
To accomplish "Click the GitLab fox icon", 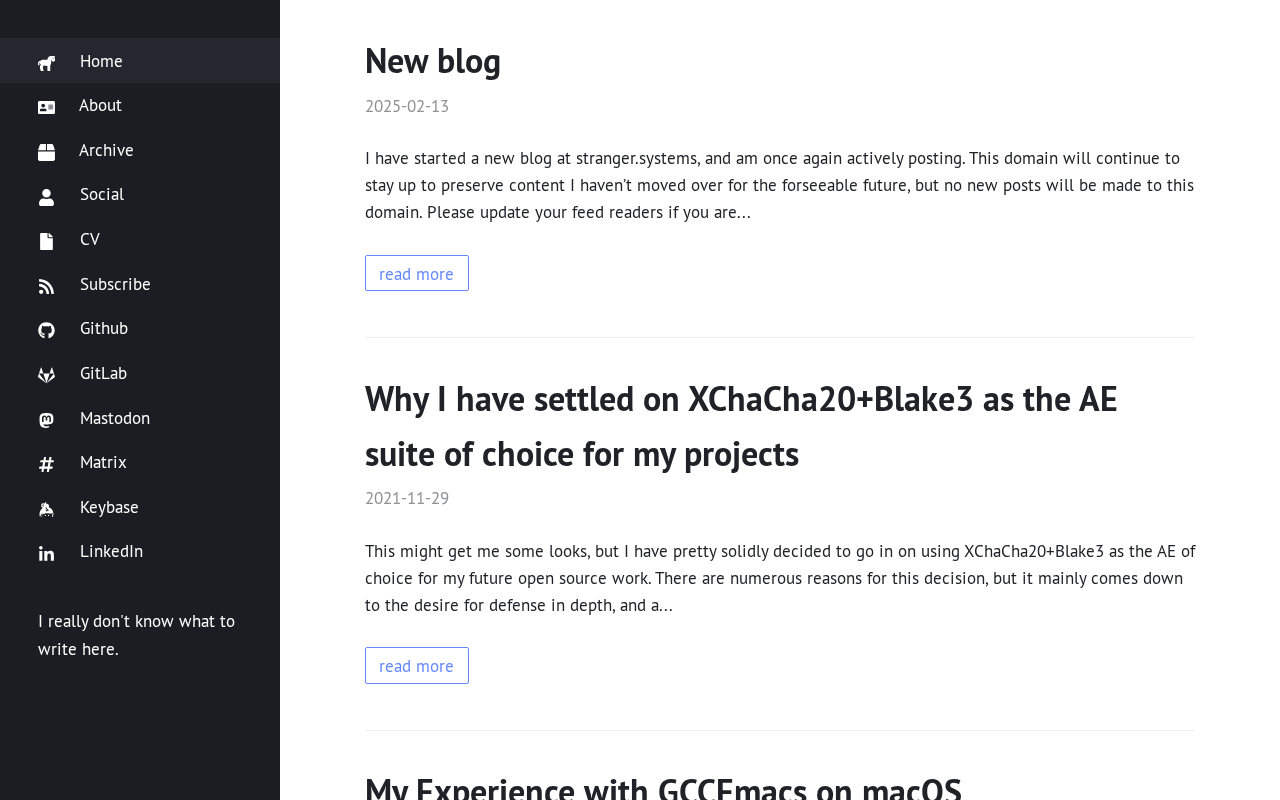I will (x=46, y=375).
